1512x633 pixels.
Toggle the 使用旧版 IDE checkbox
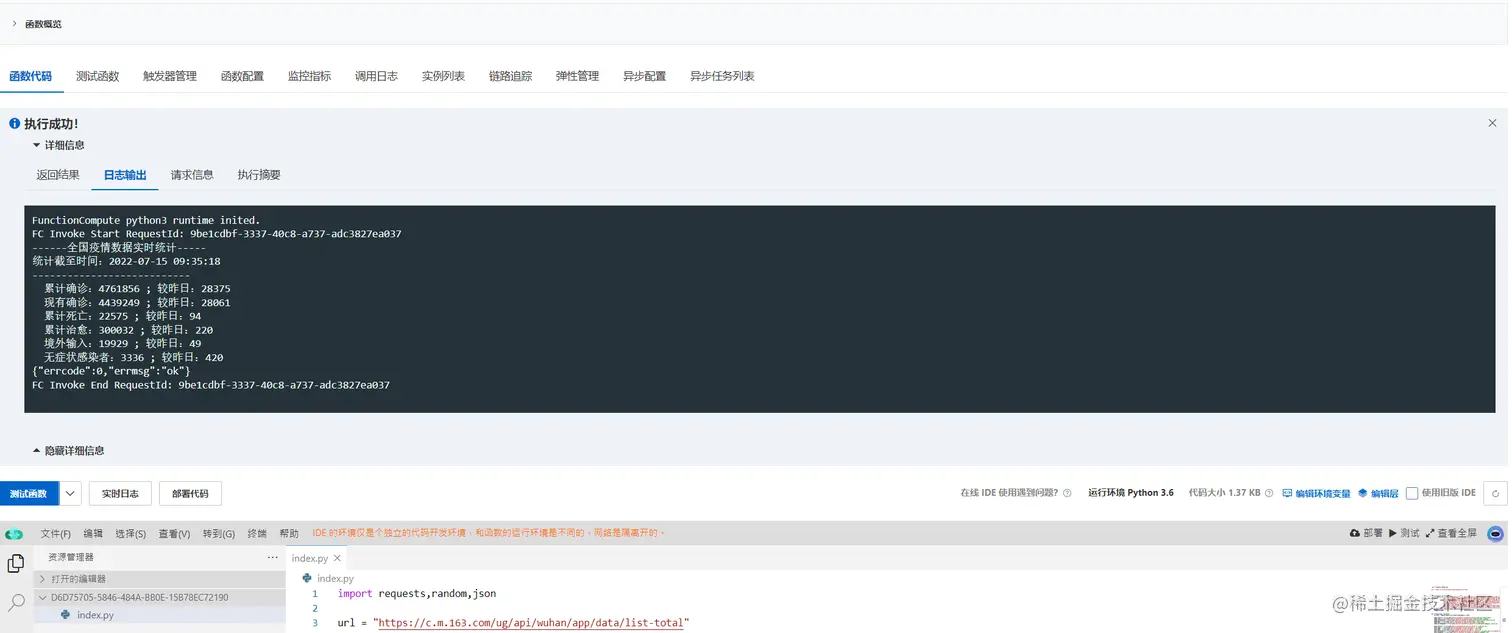pos(1412,493)
